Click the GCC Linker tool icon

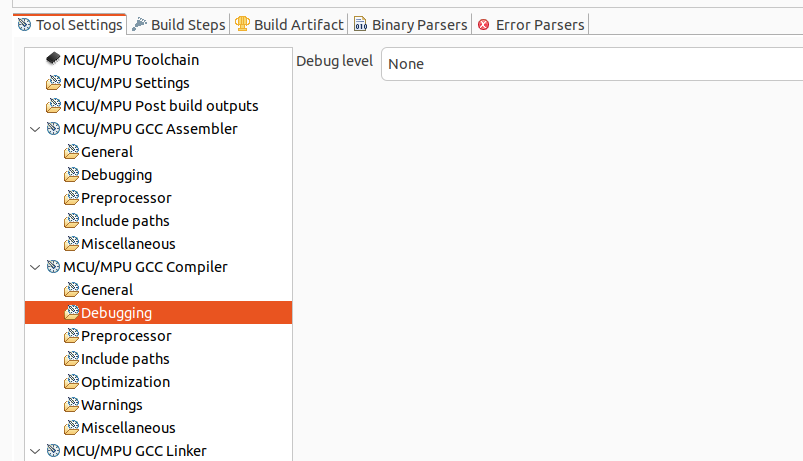[x=53, y=451]
